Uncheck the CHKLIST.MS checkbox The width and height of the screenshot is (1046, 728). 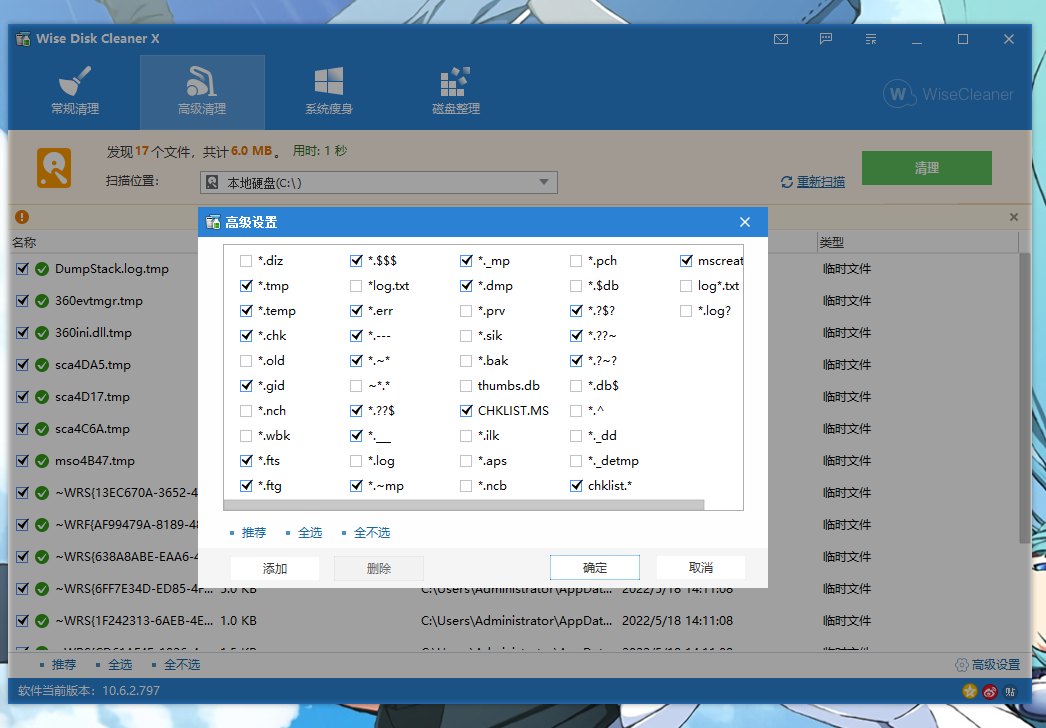(466, 411)
